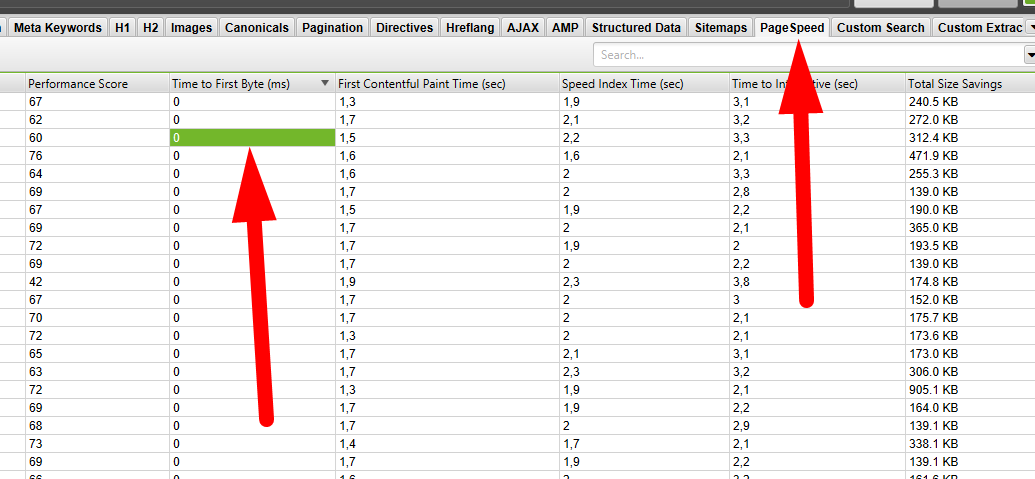
Task: Click the Performance Score value 60
Action: click(x=97, y=138)
